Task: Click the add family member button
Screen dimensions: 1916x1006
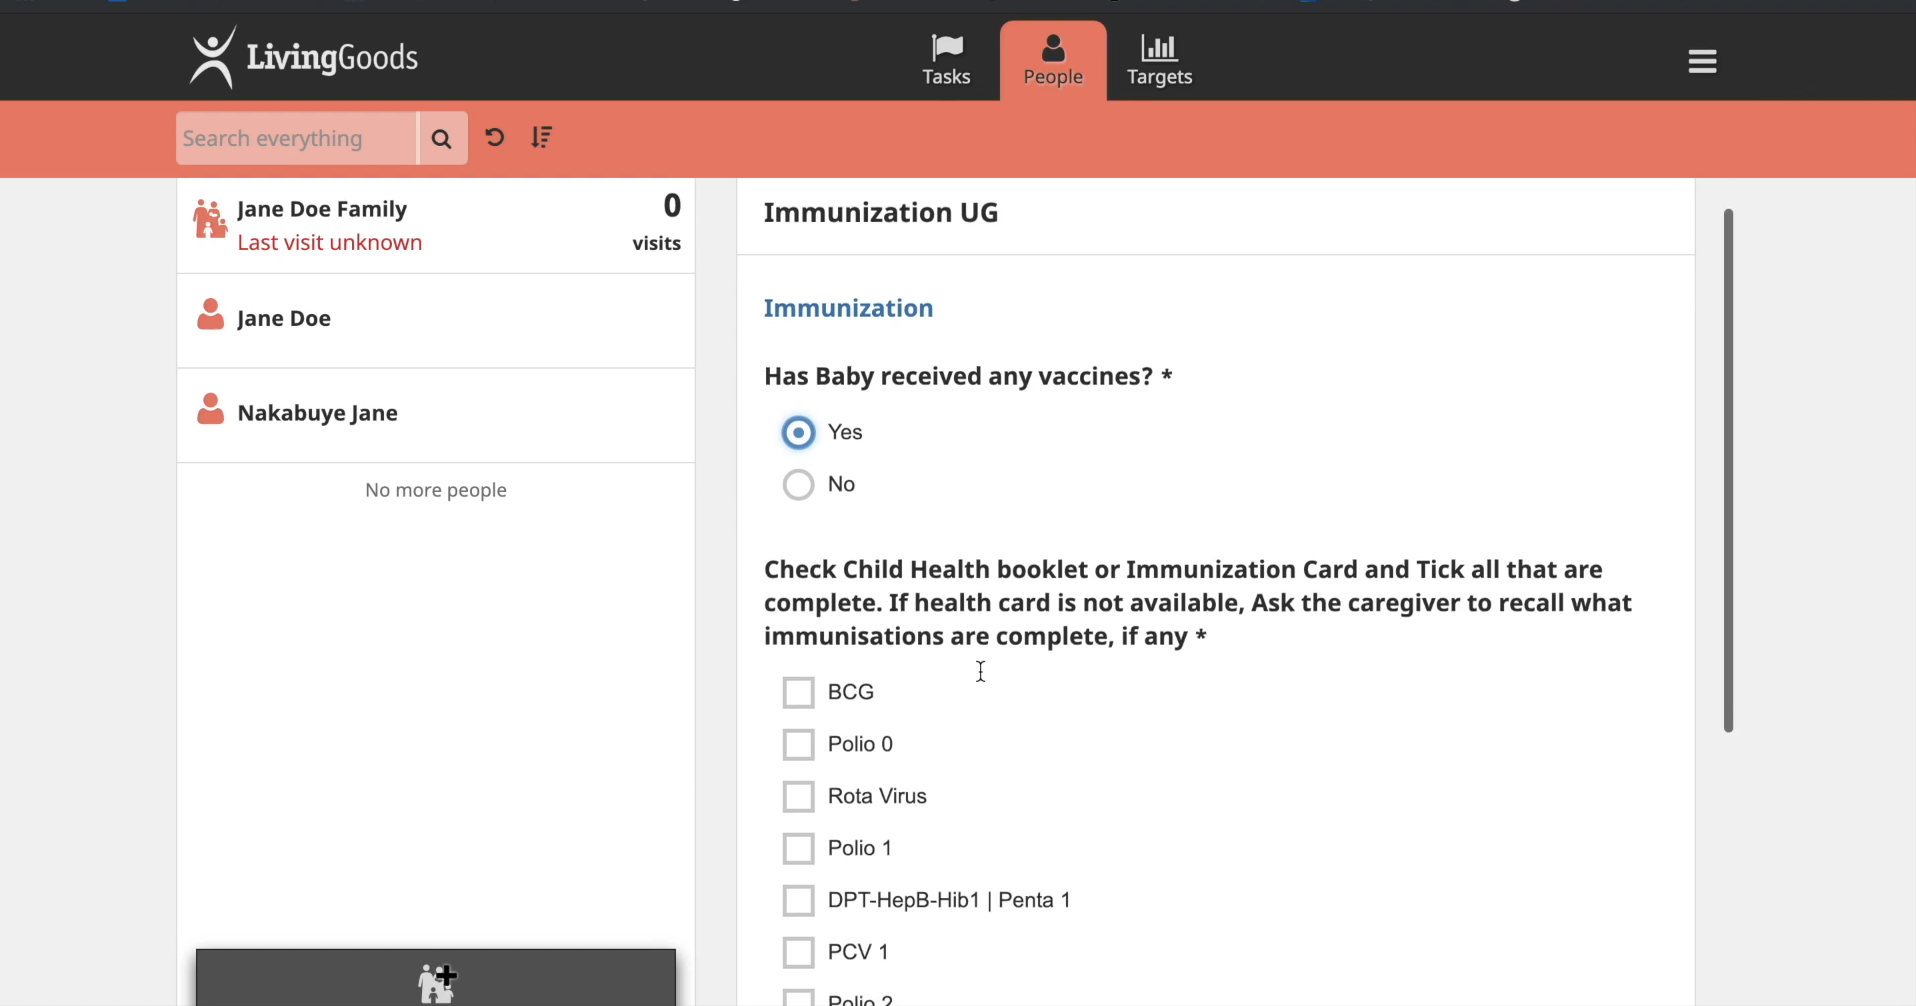Action: [436, 979]
